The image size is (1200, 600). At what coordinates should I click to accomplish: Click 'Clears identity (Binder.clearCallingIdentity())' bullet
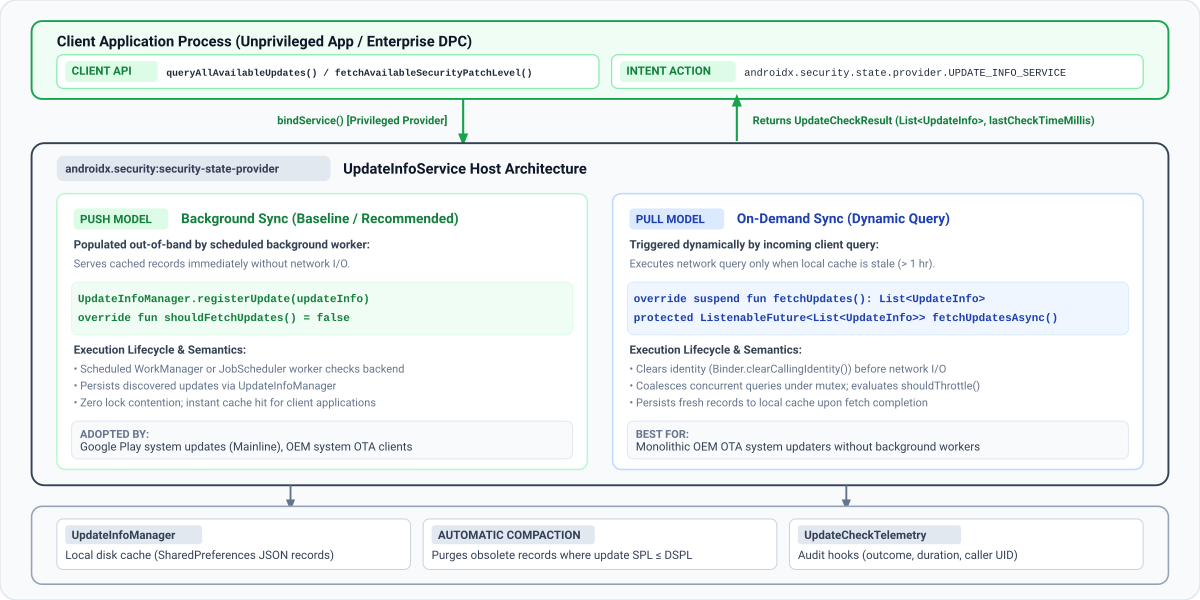click(788, 369)
